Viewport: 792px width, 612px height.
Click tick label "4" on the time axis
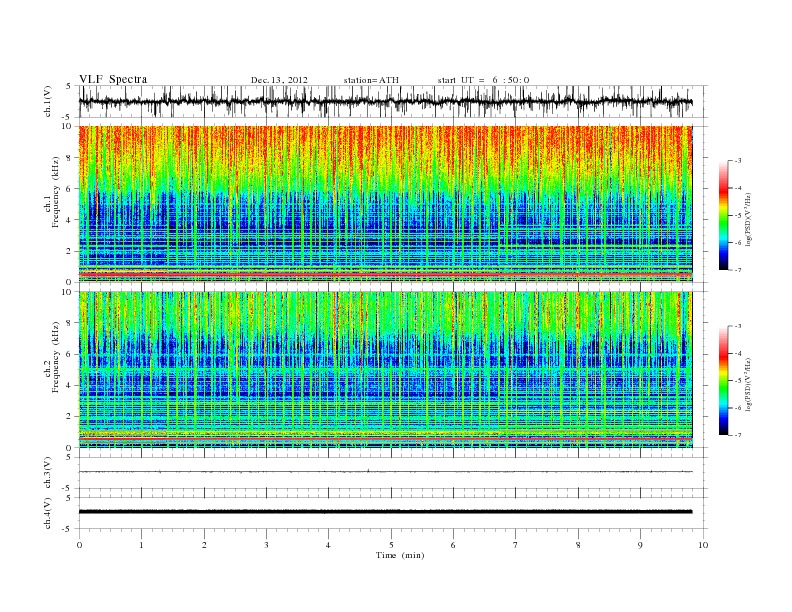tap(329, 545)
